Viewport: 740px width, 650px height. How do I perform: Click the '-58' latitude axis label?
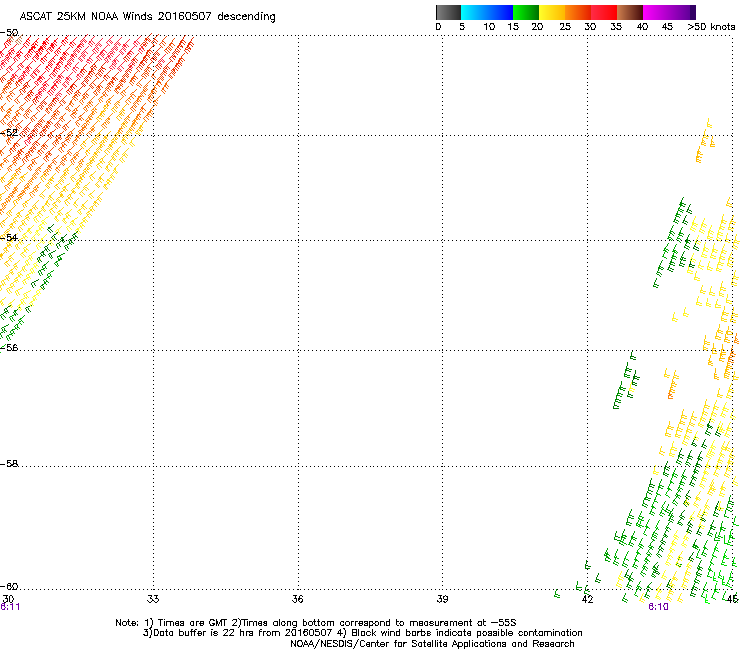[9, 464]
